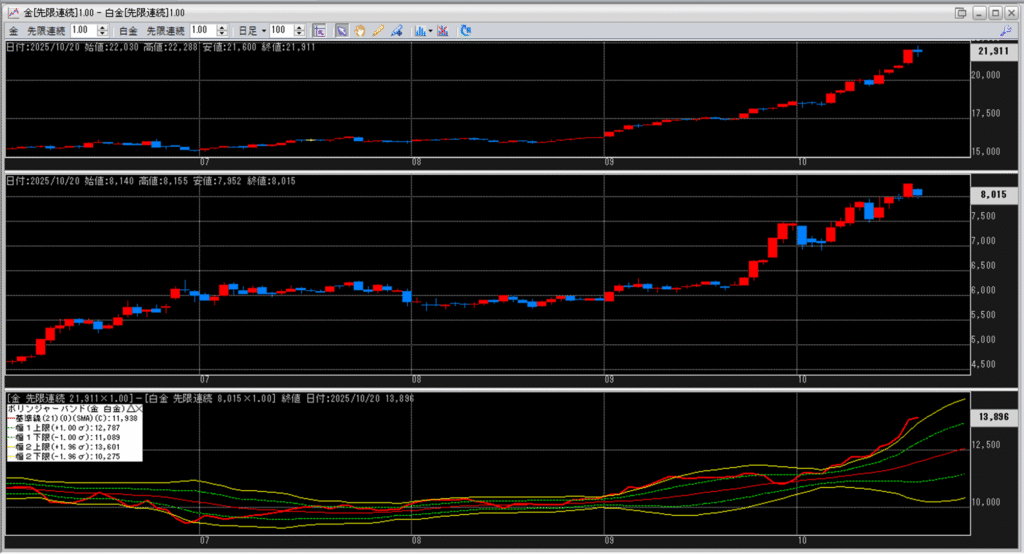This screenshot has height=554, width=1024.
Task: Click the 08 month label under platinum chart
Action: click(416, 380)
